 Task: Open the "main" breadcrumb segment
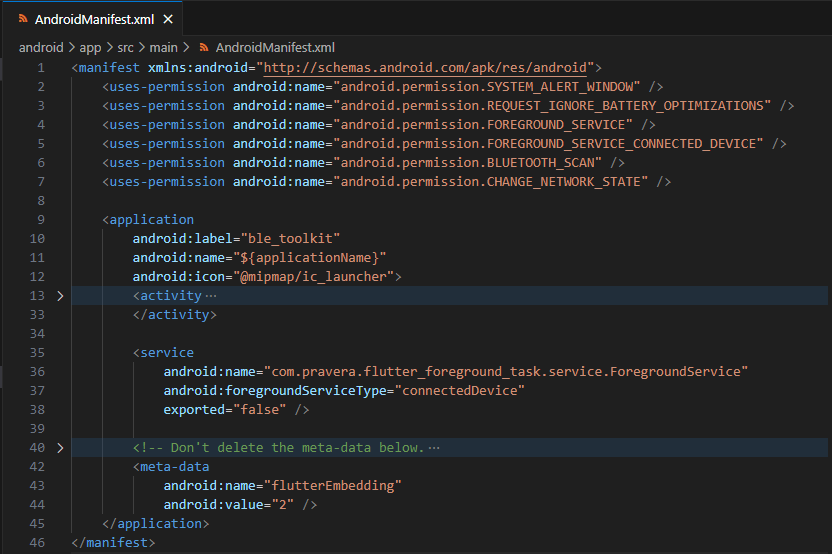(x=165, y=47)
